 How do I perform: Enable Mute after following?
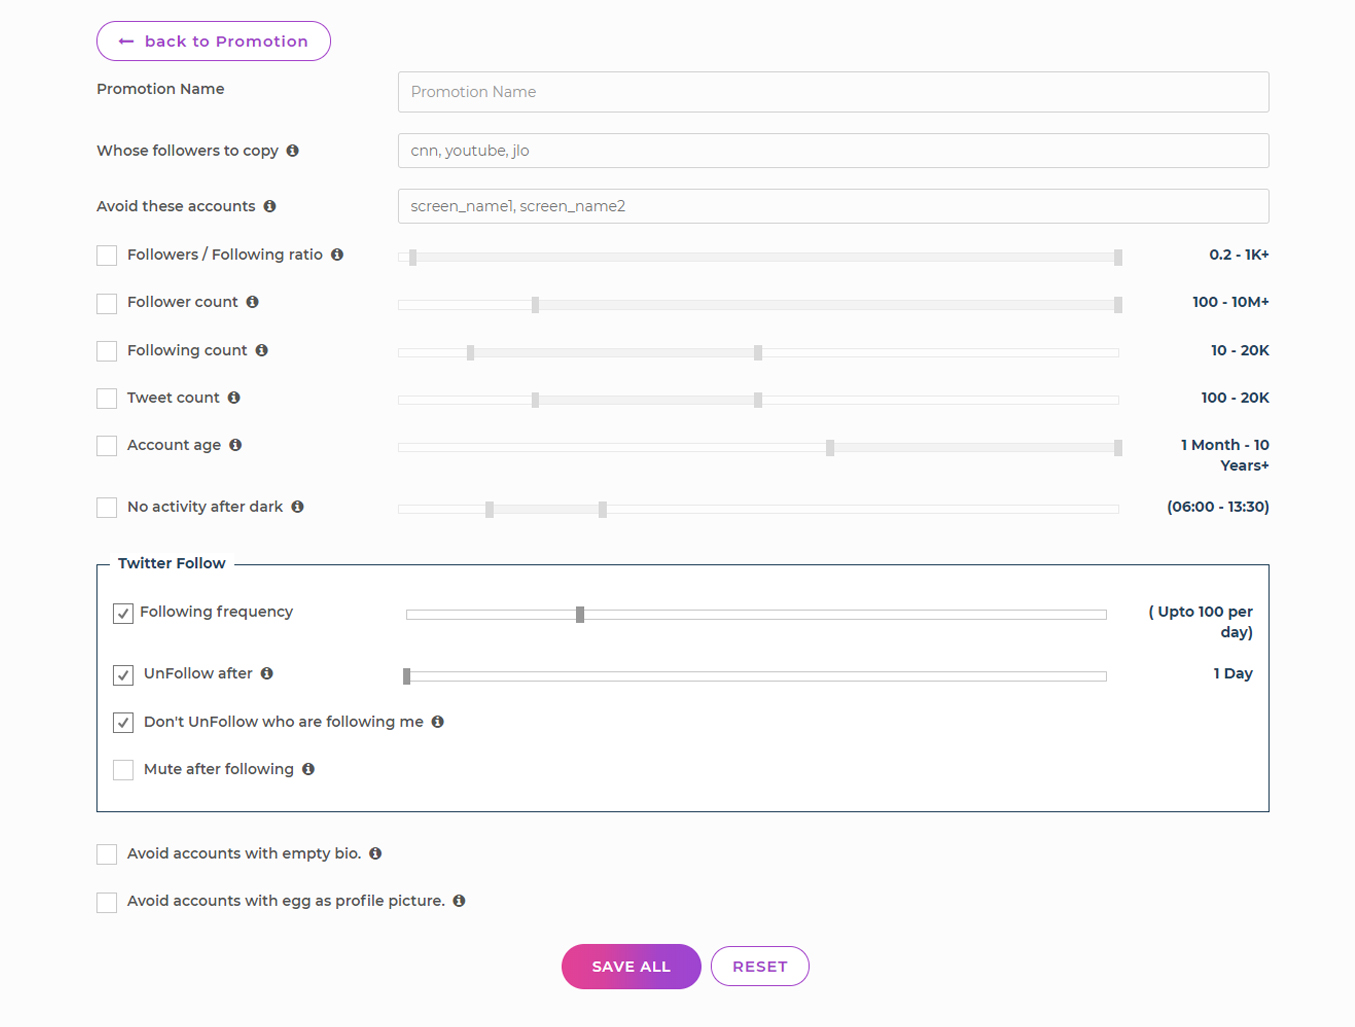(x=123, y=769)
